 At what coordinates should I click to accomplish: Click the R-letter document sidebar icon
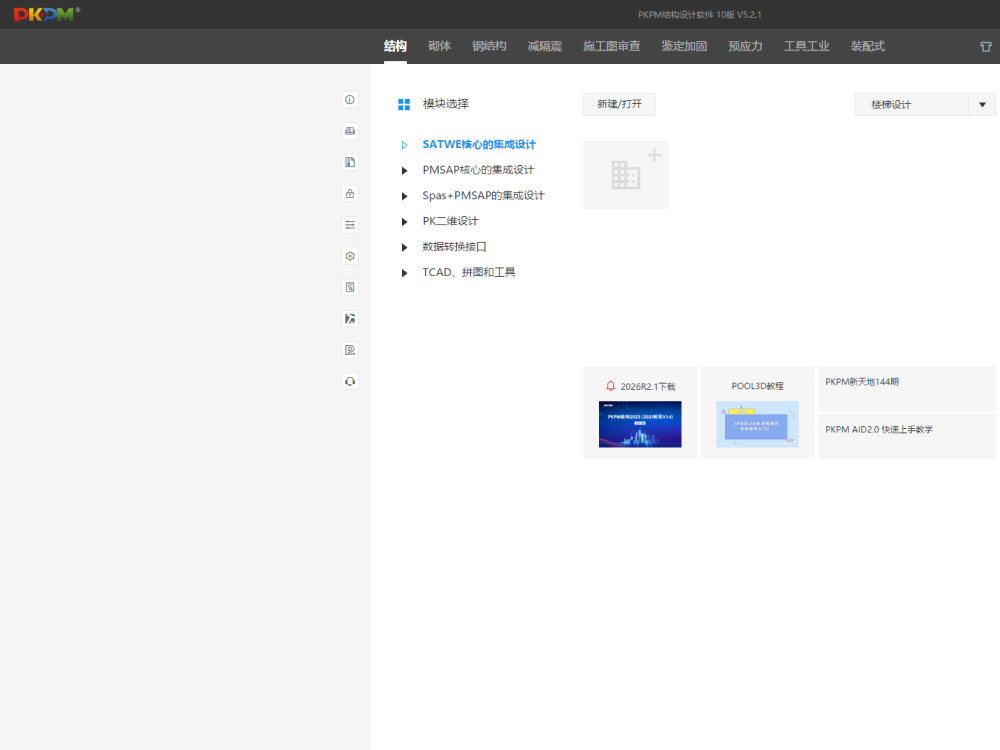pos(349,349)
